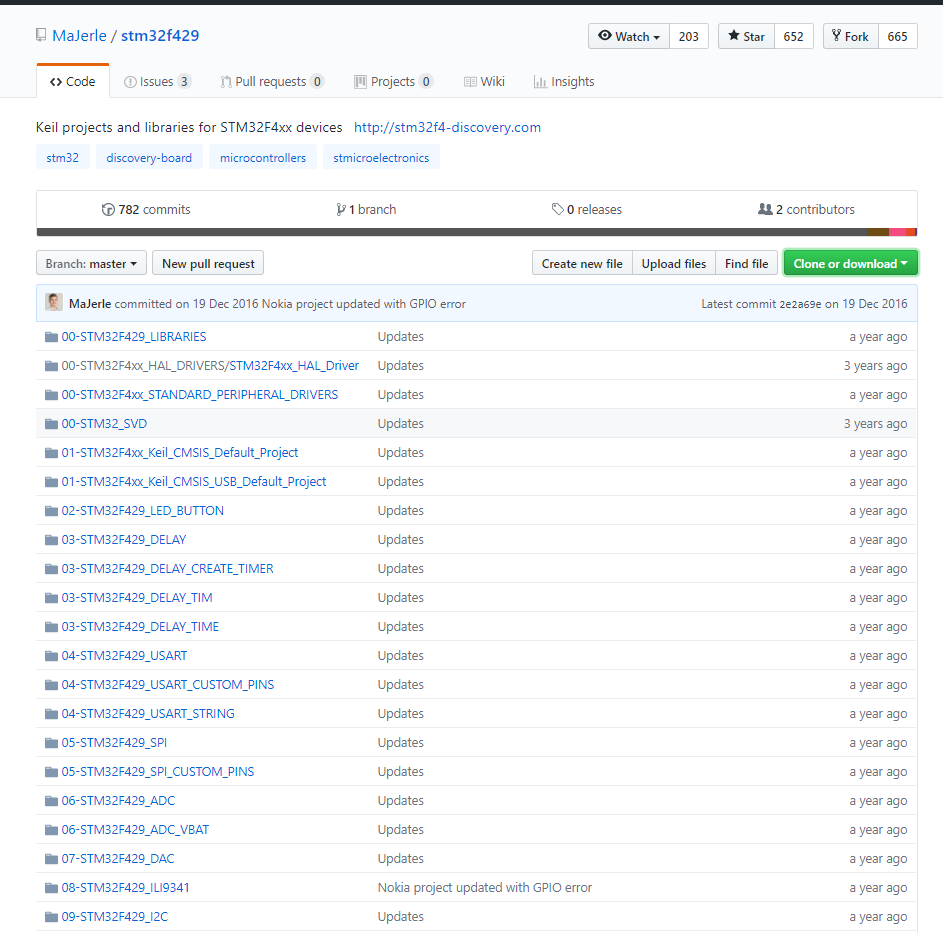
Task: Click the folder icon for 09-STM32F429_I2C
Action: 51,917
